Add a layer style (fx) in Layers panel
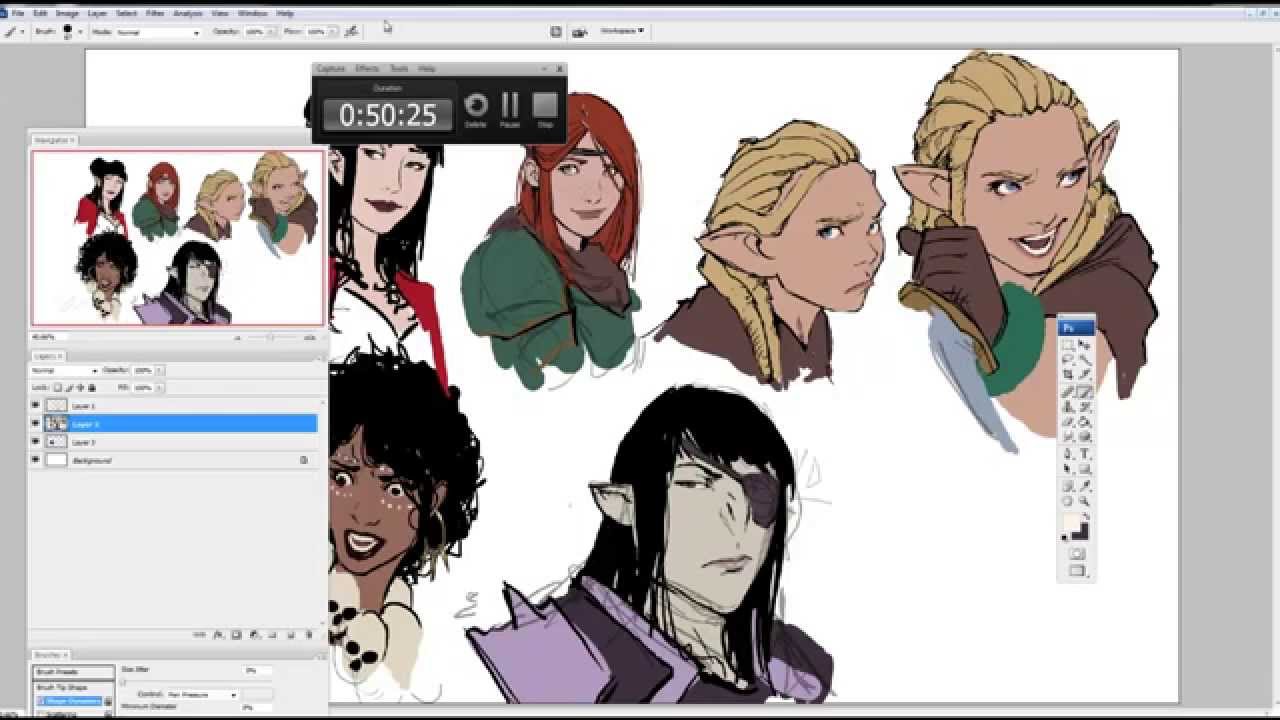This screenshot has width=1280, height=720. (218, 635)
